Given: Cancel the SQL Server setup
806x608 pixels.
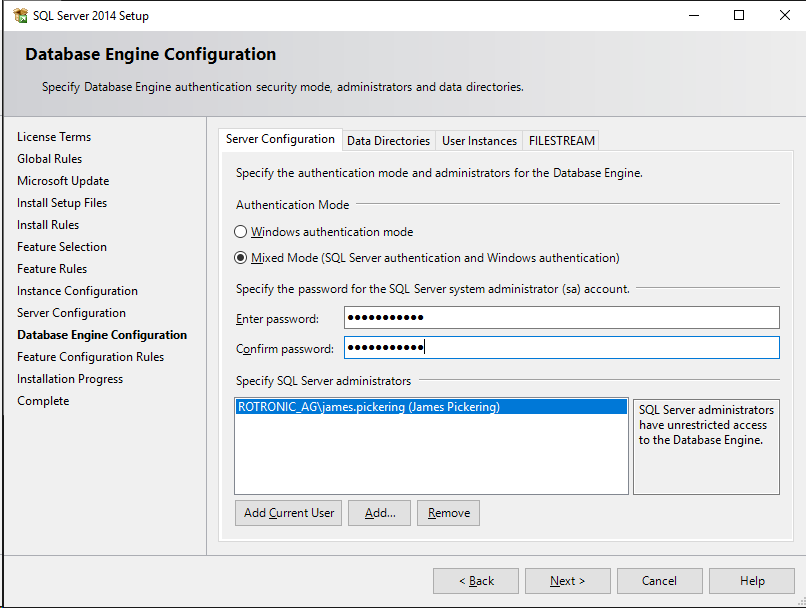Looking at the screenshot, I should coord(660,581).
